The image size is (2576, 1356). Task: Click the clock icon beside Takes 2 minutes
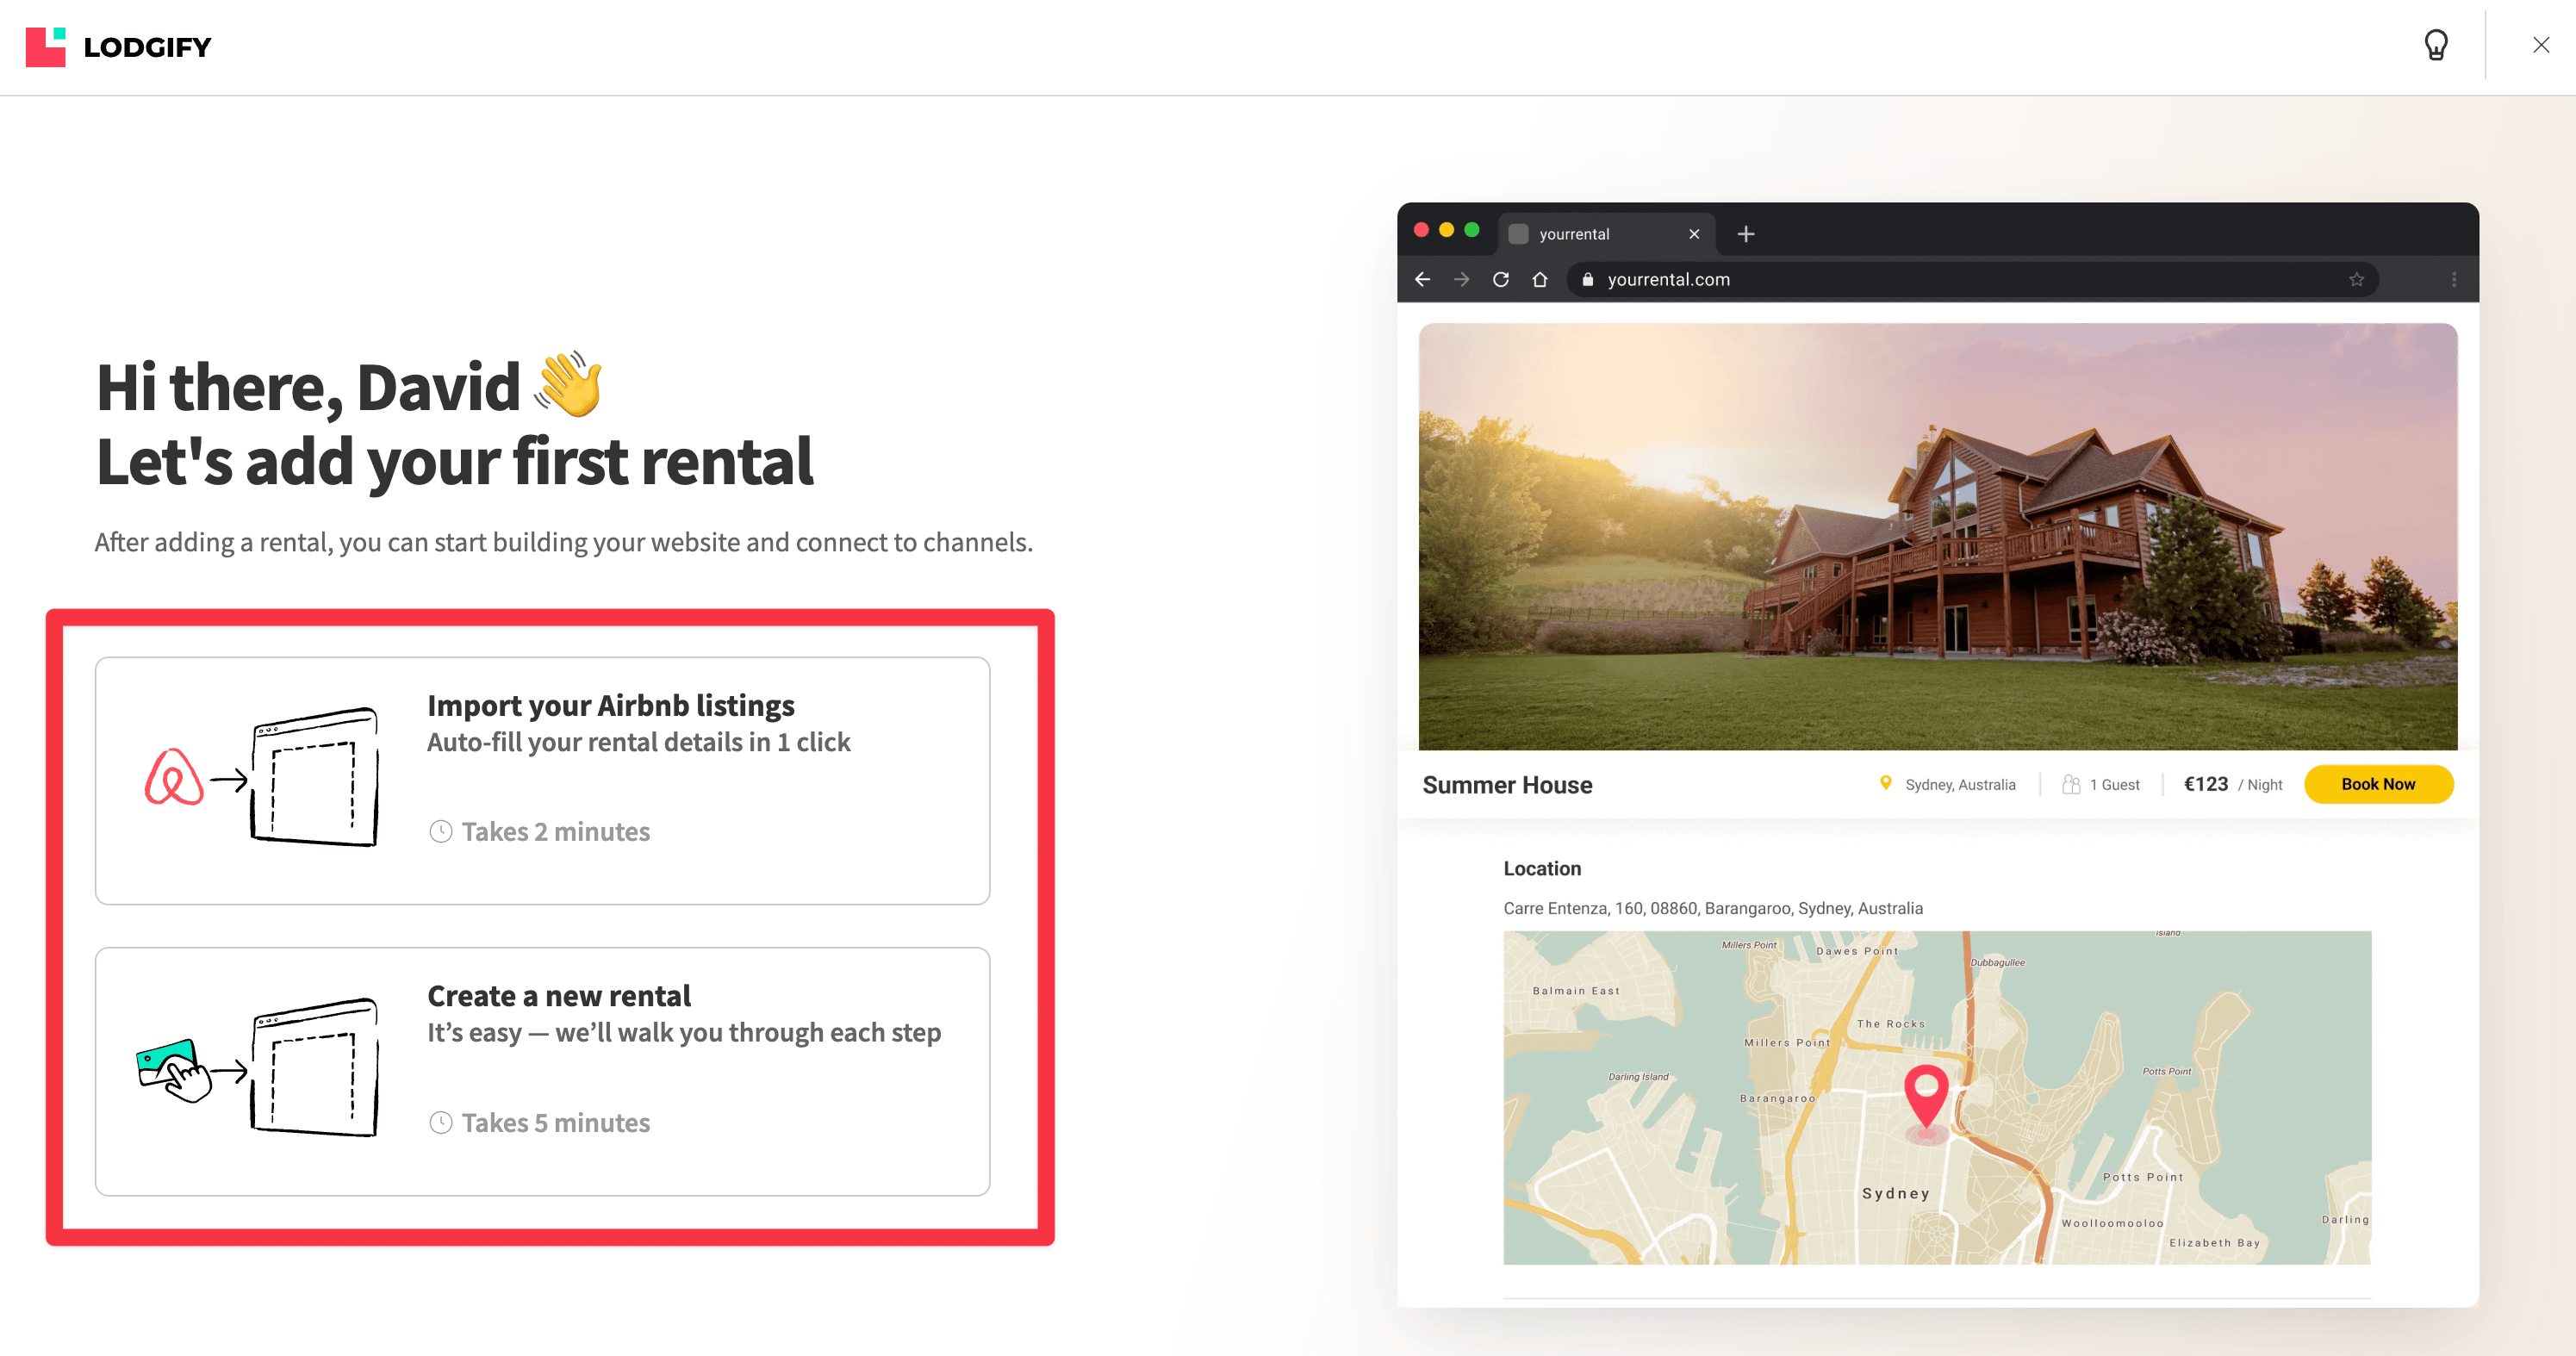pyautogui.click(x=441, y=831)
